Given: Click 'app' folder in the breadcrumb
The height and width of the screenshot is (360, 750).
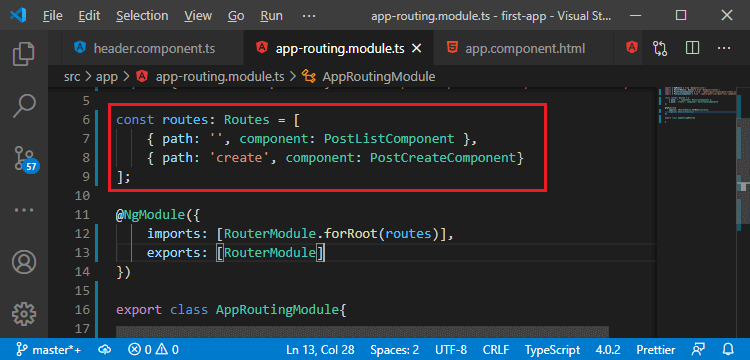Looking at the screenshot, I should [107, 76].
